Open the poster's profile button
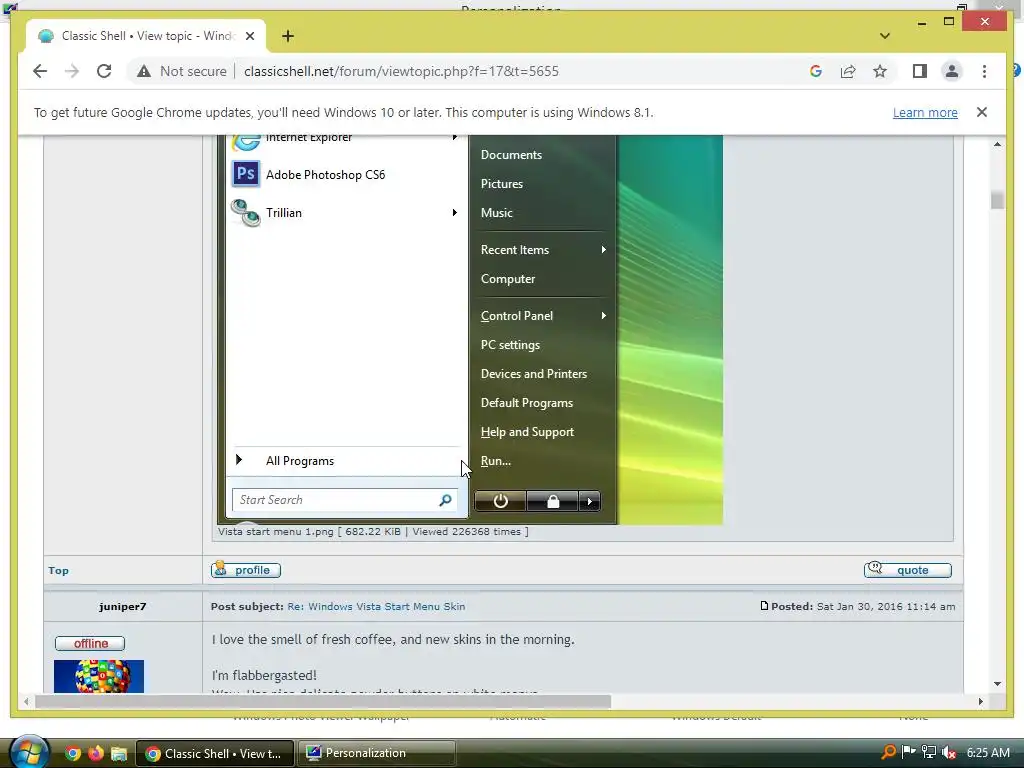 246,569
